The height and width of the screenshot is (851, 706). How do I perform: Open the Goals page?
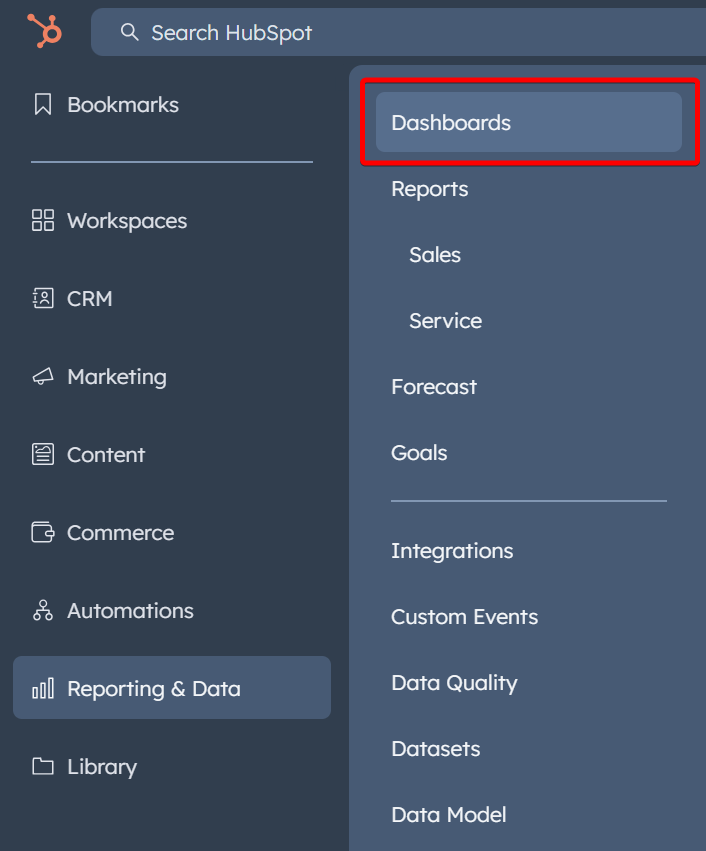pos(419,453)
